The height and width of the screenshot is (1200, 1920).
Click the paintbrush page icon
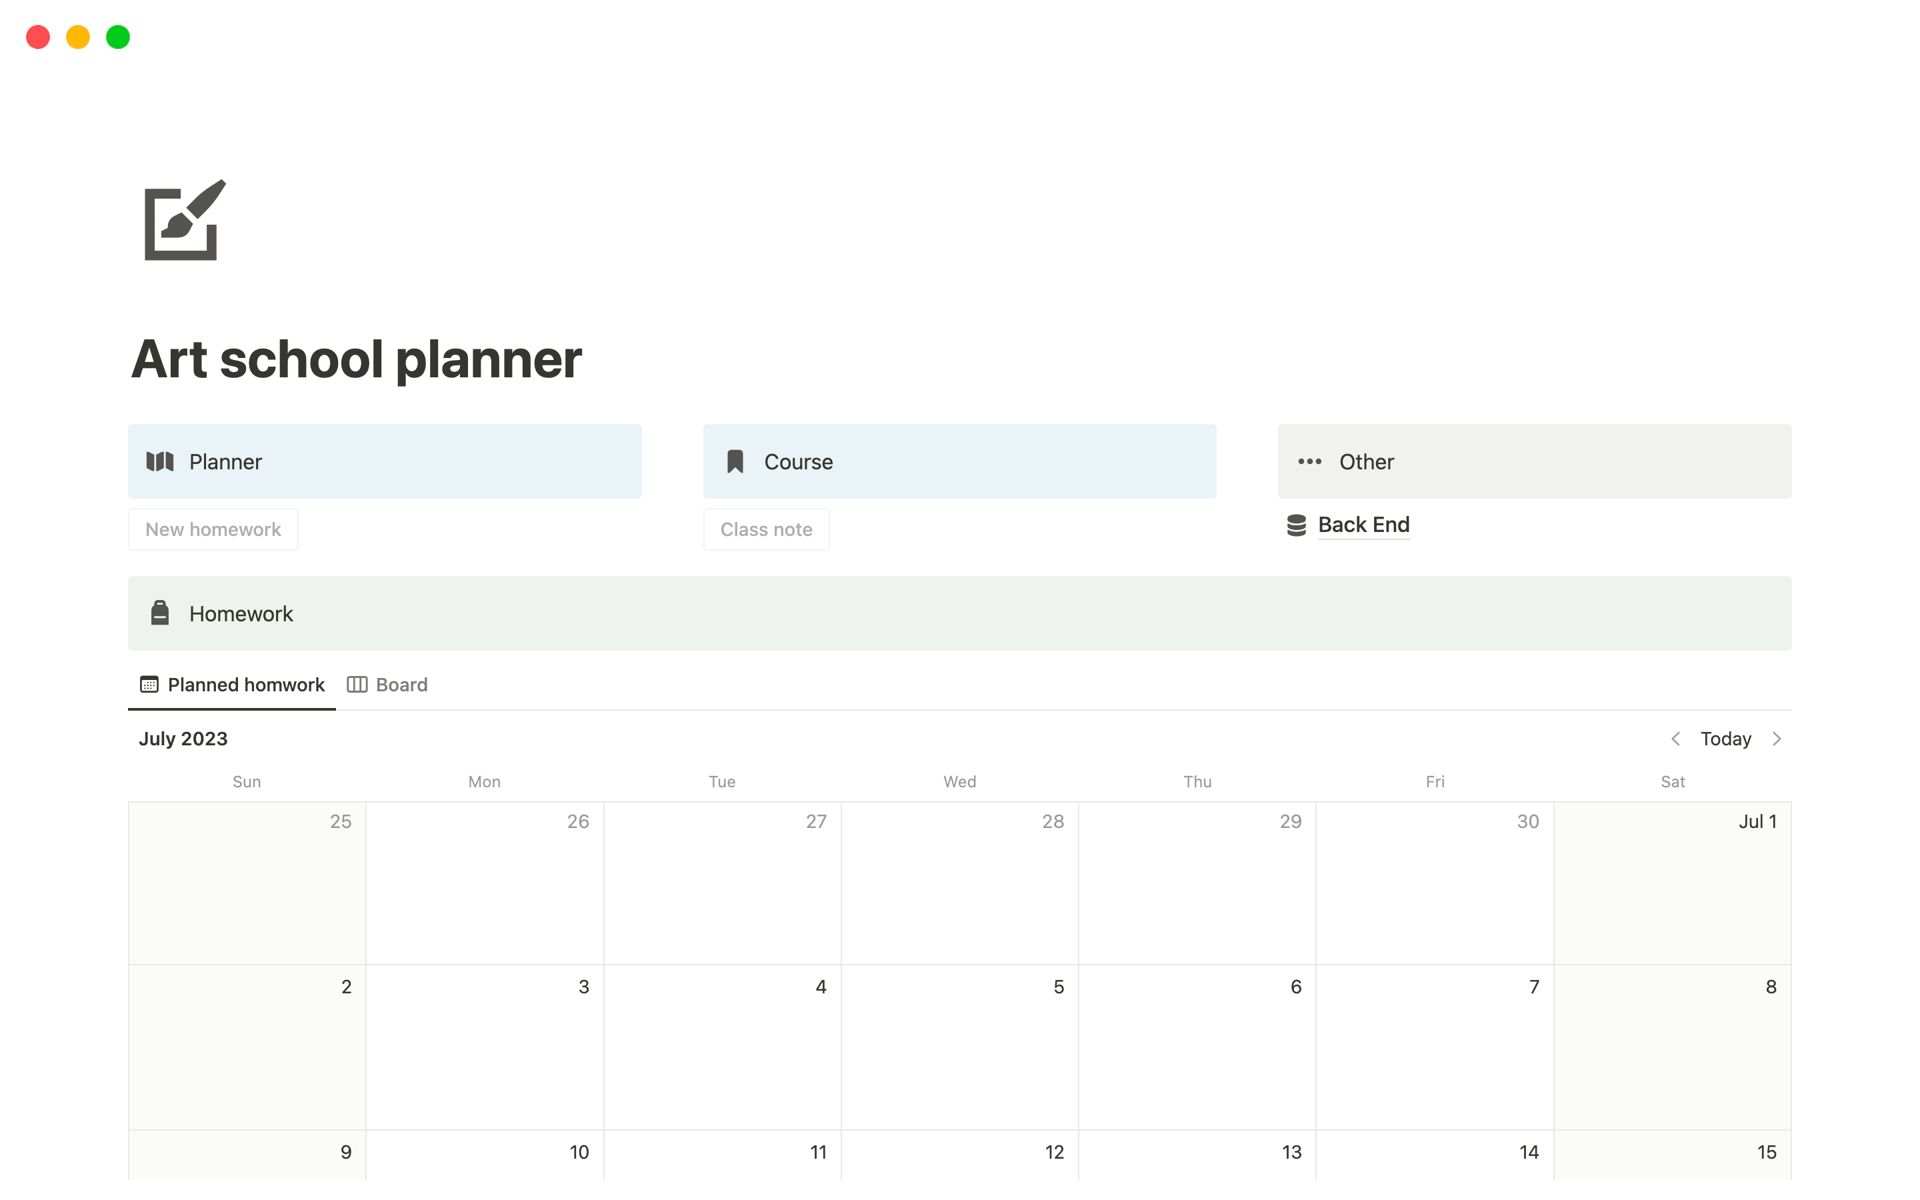tap(185, 221)
